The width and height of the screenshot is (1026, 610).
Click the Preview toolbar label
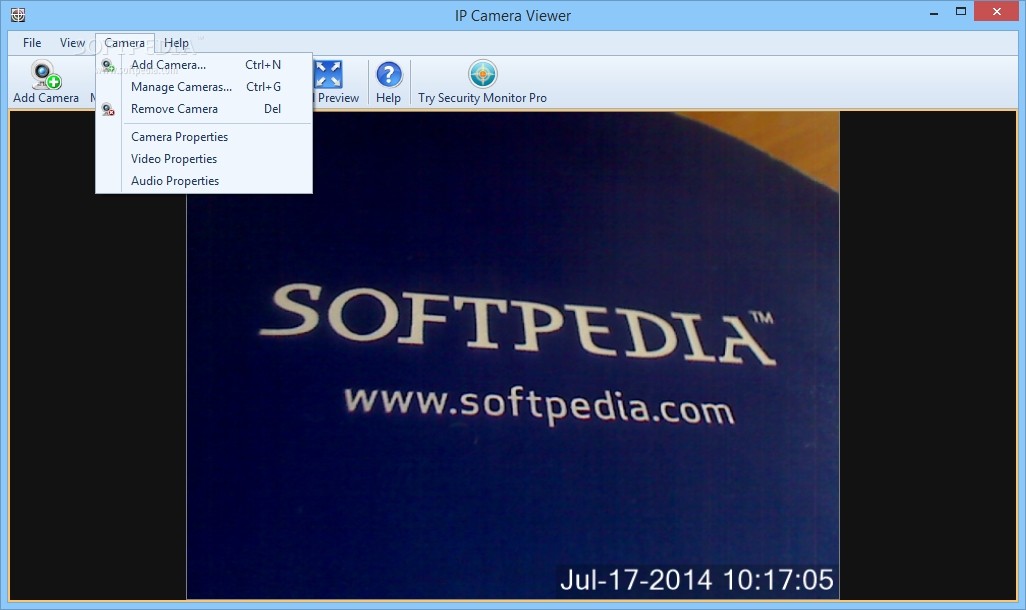click(x=338, y=98)
